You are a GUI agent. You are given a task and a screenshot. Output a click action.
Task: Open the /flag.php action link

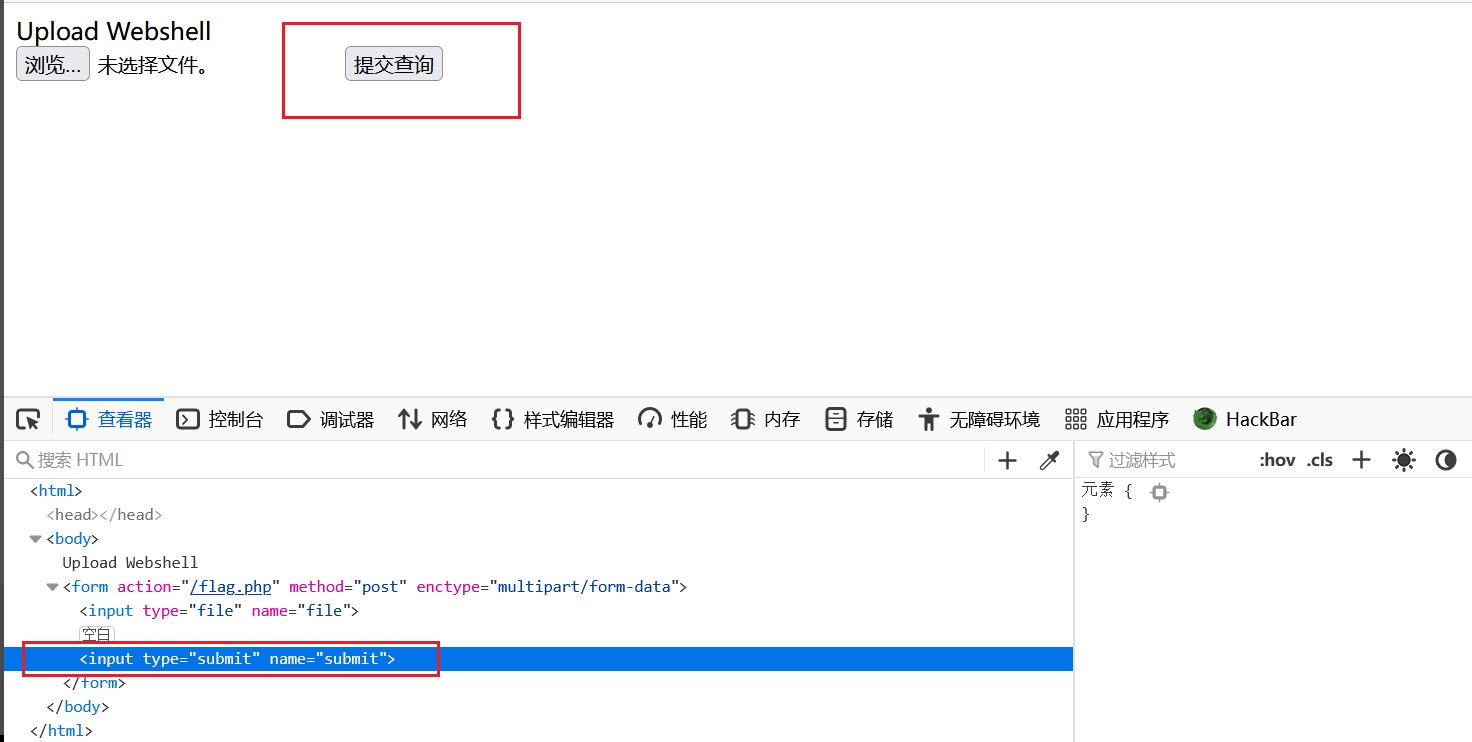231,587
